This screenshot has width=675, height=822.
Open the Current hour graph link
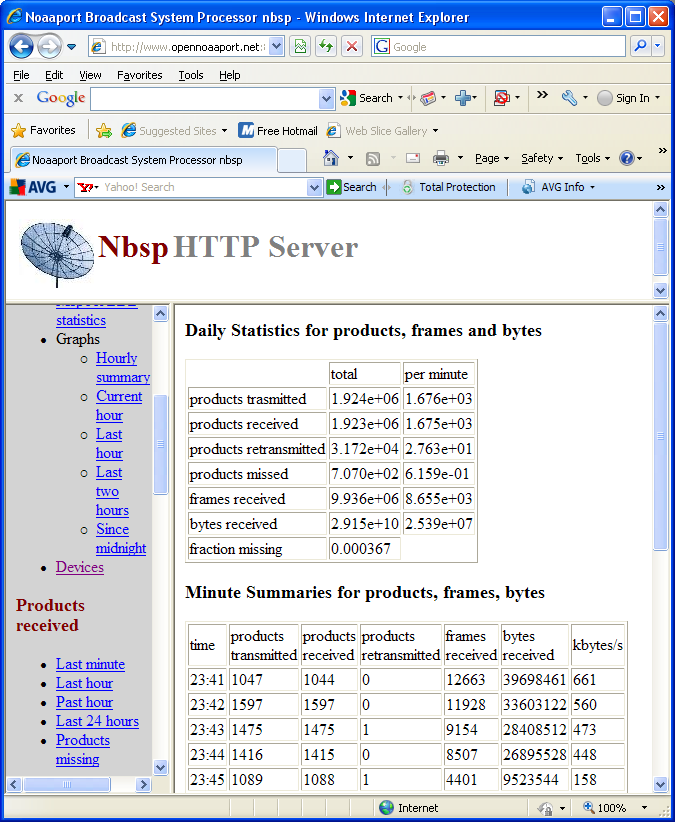(x=119, y=406)
